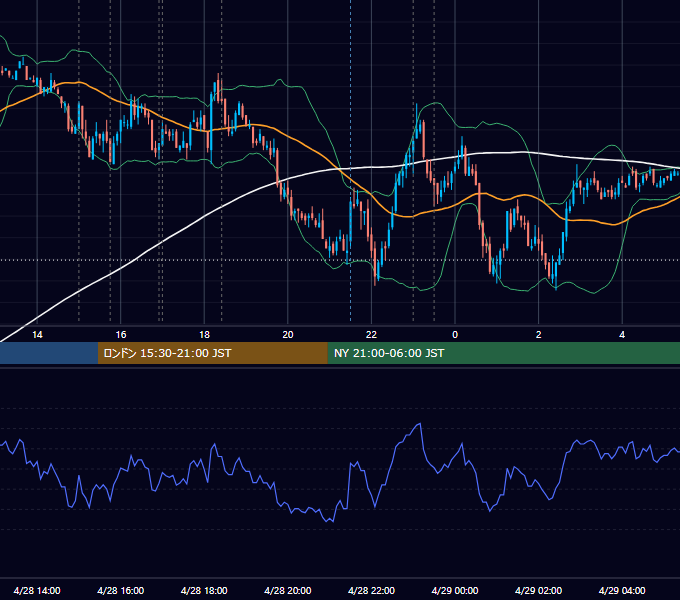The height and width of the screenshot is (600, 680).
Task: Select the ロンドン 15:30-21:00 JST session bar
Action: (x=212, y=353)
